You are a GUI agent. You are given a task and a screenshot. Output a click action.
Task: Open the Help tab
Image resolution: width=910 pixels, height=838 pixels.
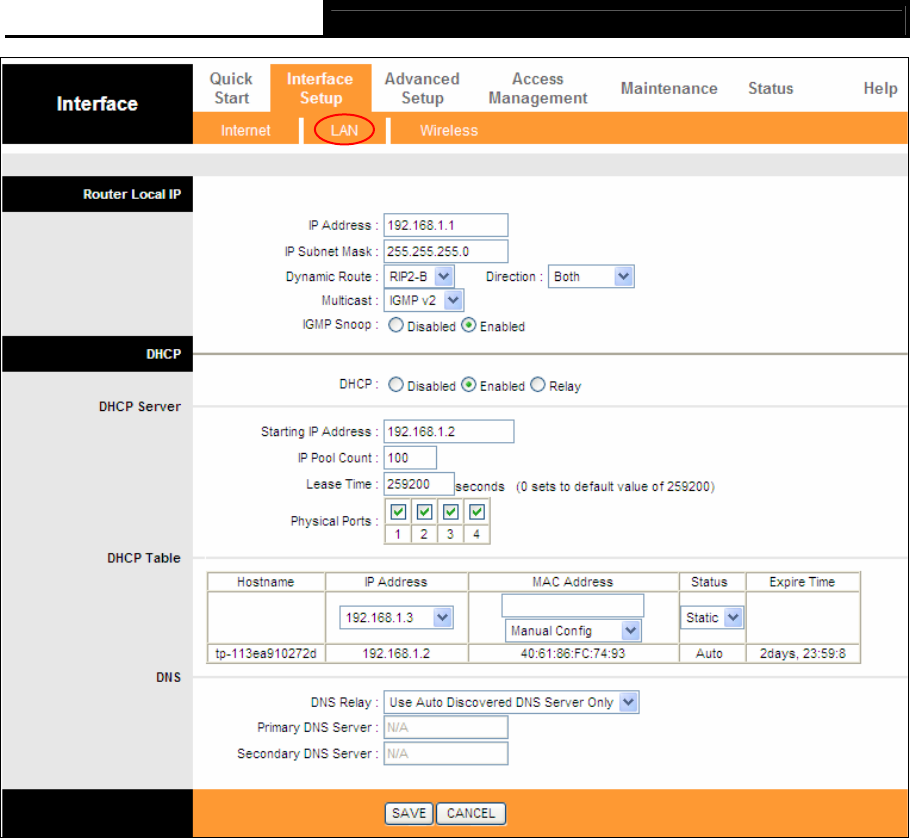[x=880, y=88]
